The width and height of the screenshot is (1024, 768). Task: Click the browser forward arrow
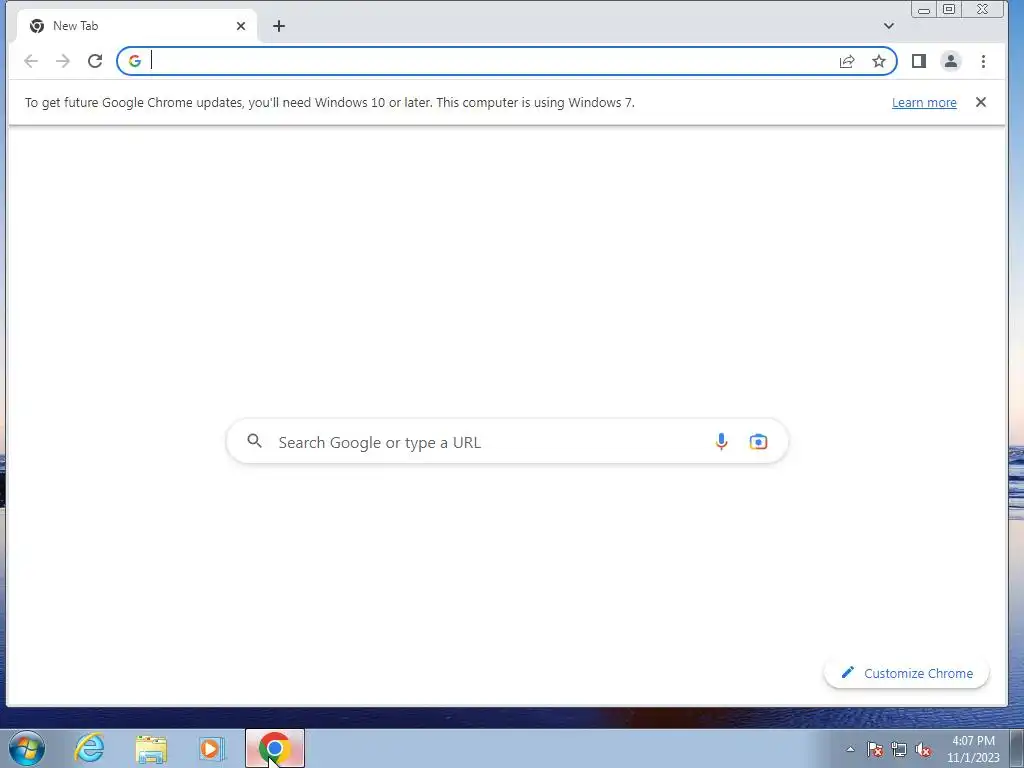[x=63, y=61]
